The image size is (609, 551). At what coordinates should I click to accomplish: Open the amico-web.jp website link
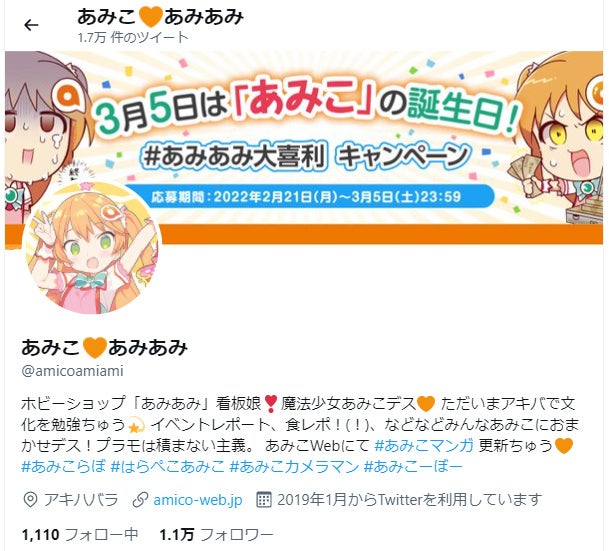tap(198, 500)
